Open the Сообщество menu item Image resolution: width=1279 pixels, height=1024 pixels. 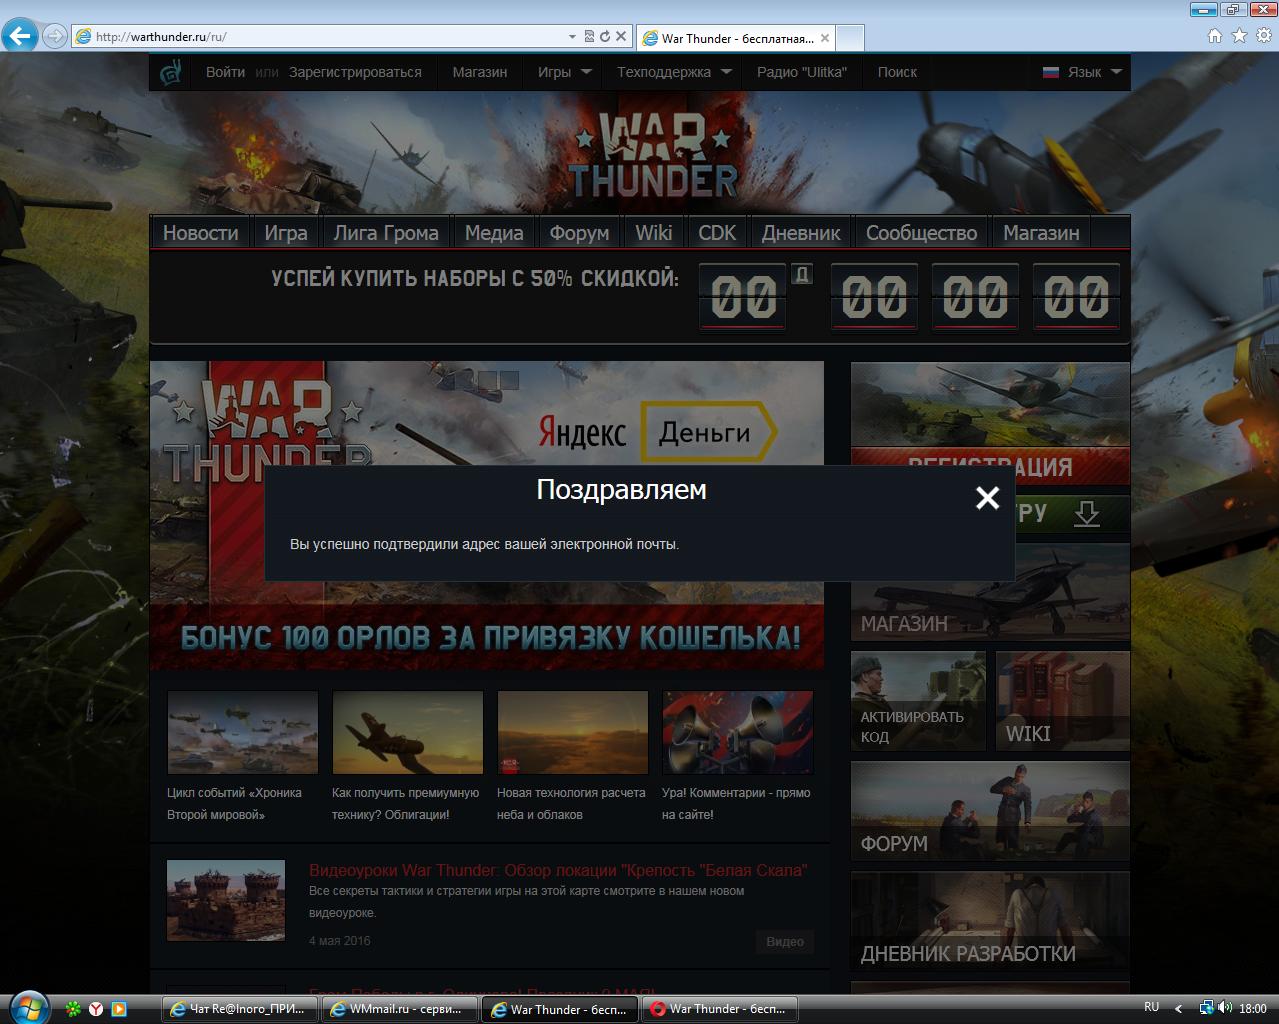click(x=921, y=233)
